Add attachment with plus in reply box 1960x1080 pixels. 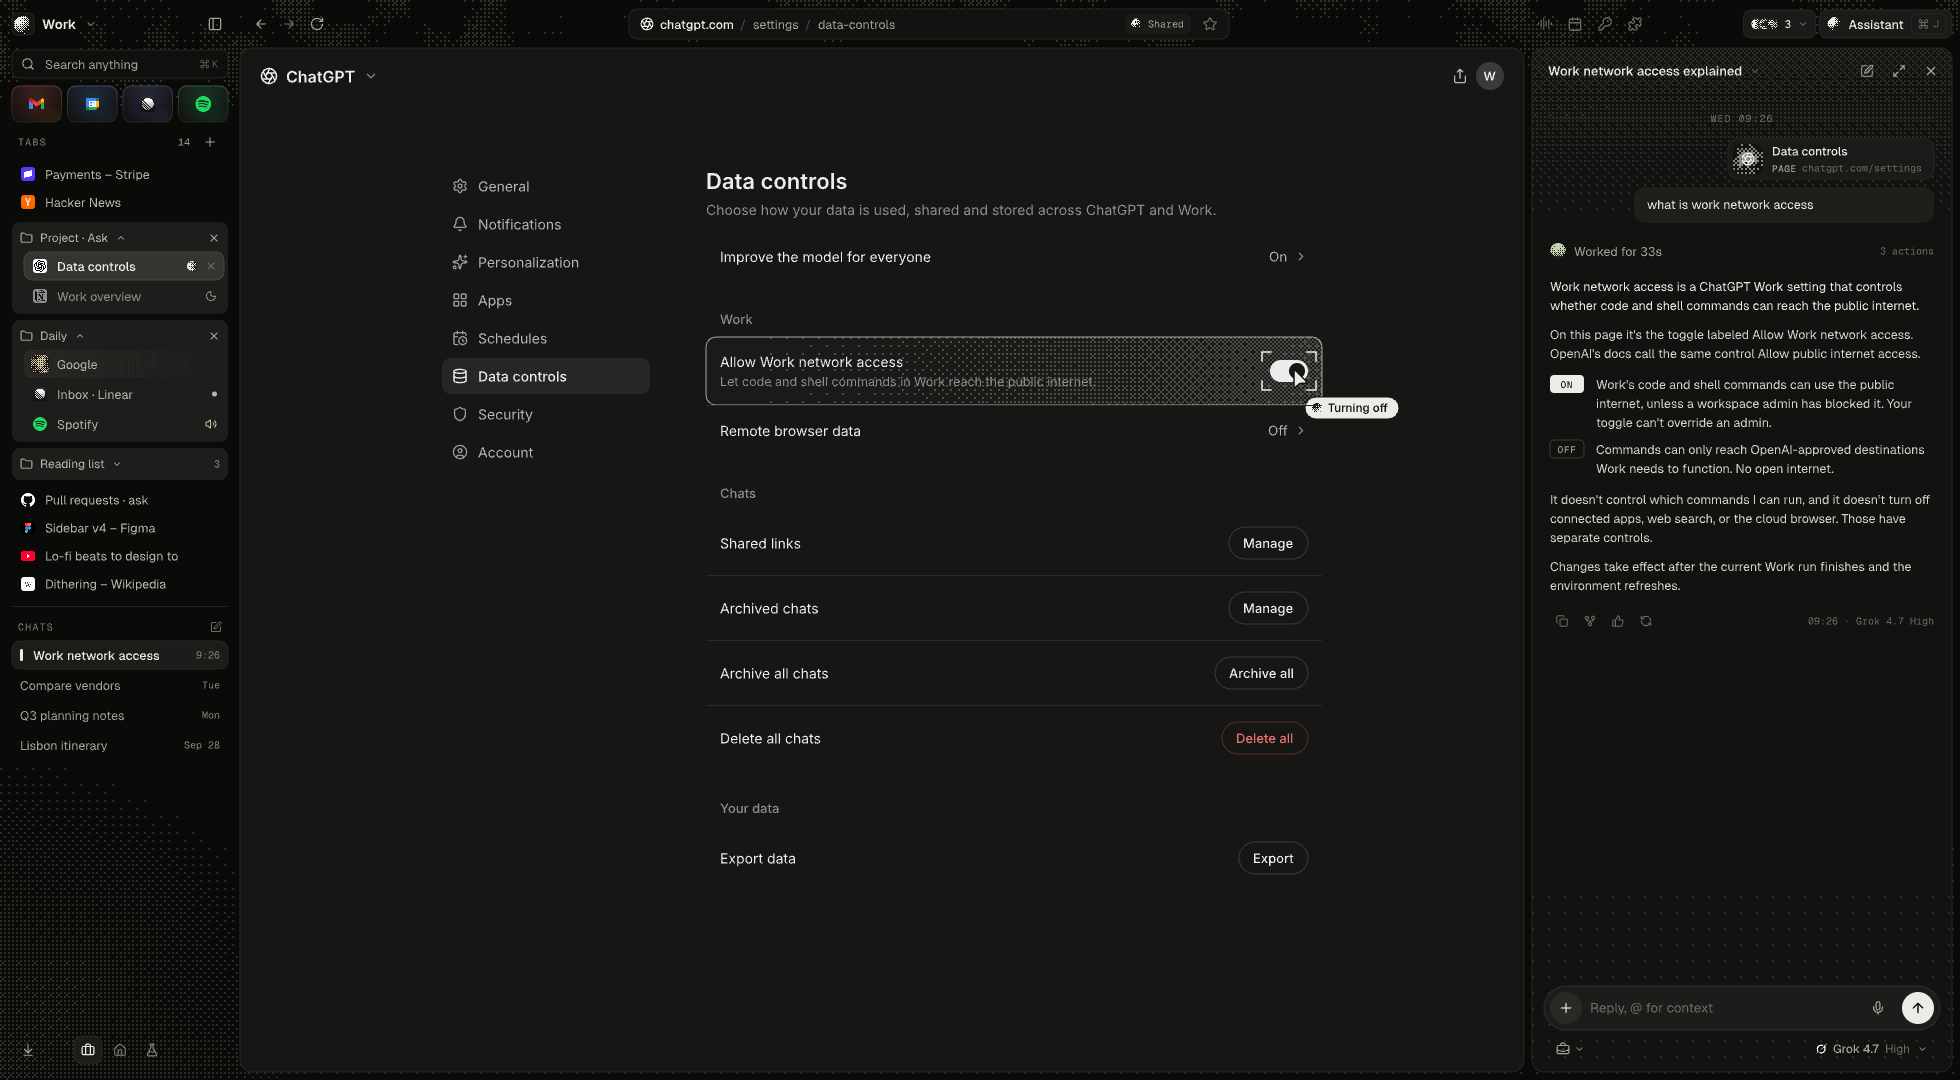1566,1008
